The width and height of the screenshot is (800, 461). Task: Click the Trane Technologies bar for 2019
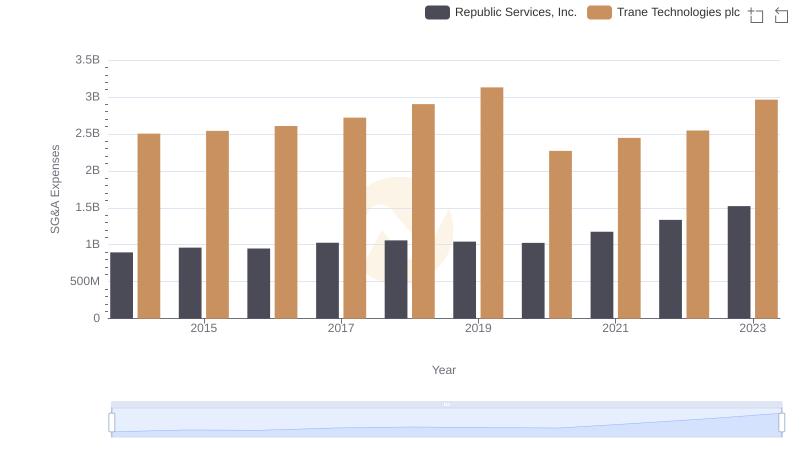(492, 203)
